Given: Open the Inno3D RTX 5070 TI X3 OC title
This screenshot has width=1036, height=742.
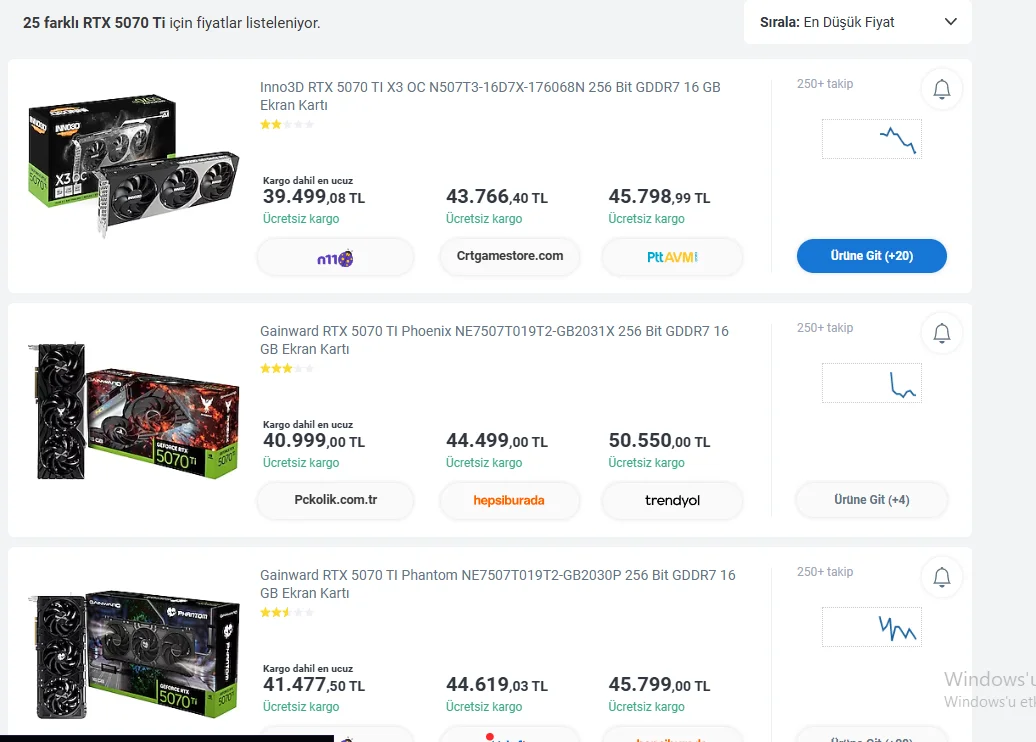Looking at the screenshot, I should pyautogui.click(x=490, y=96).
